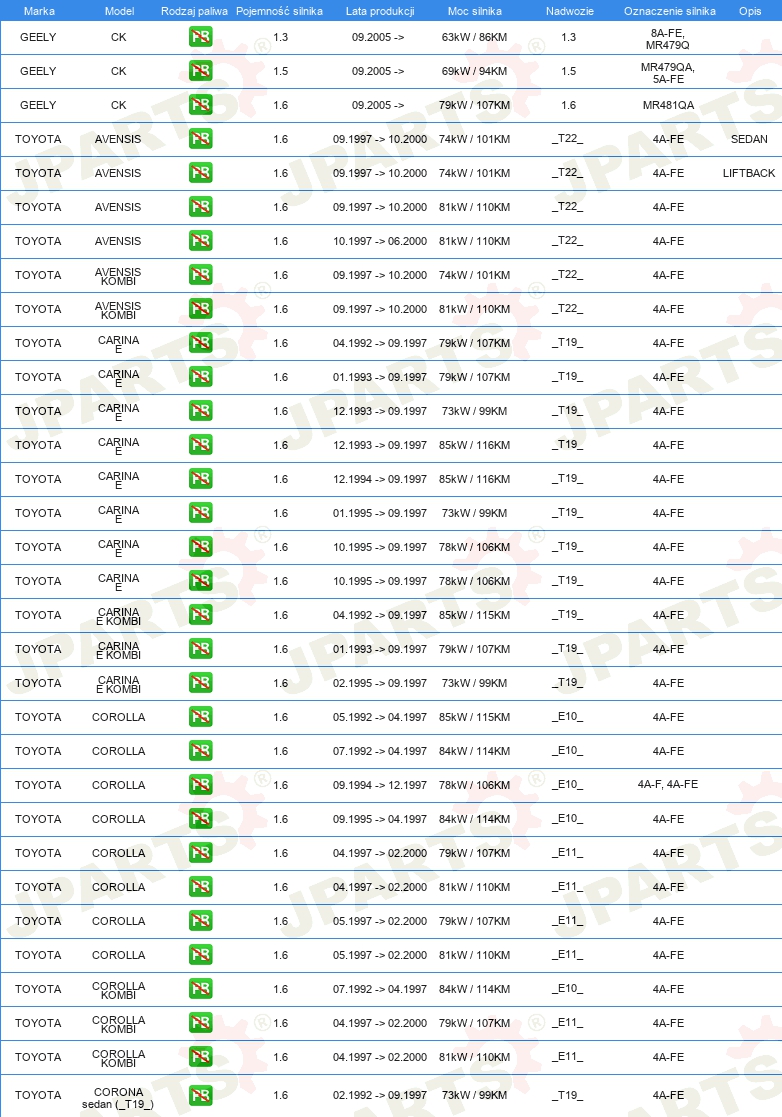Click the Pojemność silnika column header
Screen dimensions: 782x1117
point(279,11)
